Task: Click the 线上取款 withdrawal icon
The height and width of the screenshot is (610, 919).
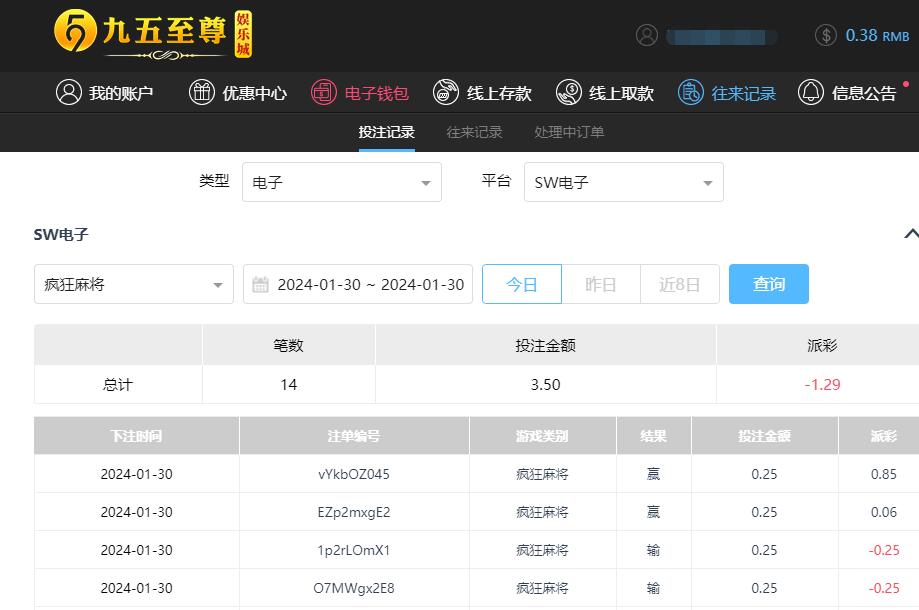Action: click(569, 93)
